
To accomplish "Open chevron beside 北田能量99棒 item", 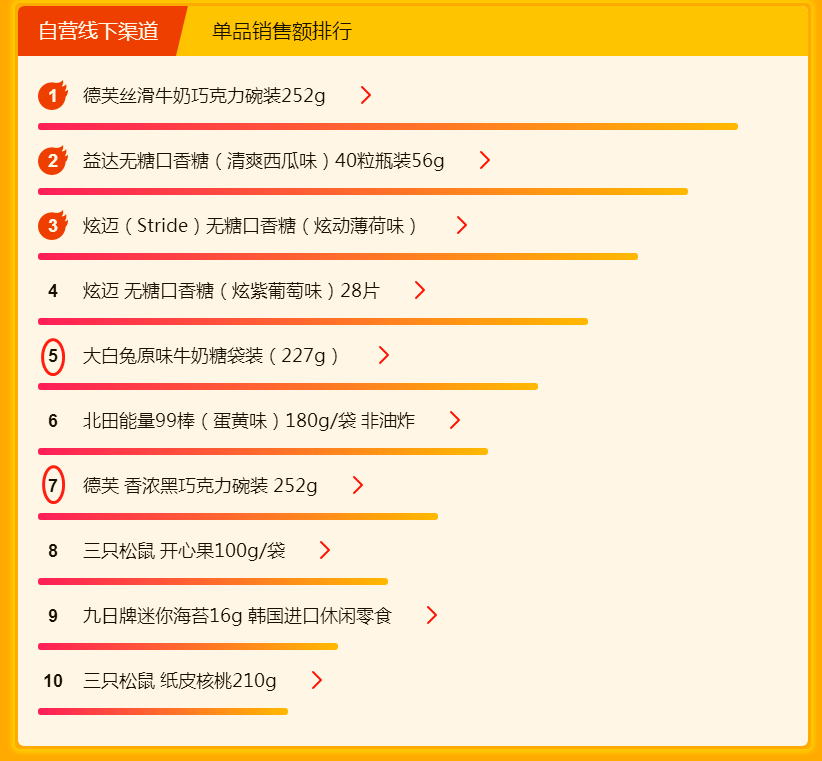I will (x=455, y=420).
